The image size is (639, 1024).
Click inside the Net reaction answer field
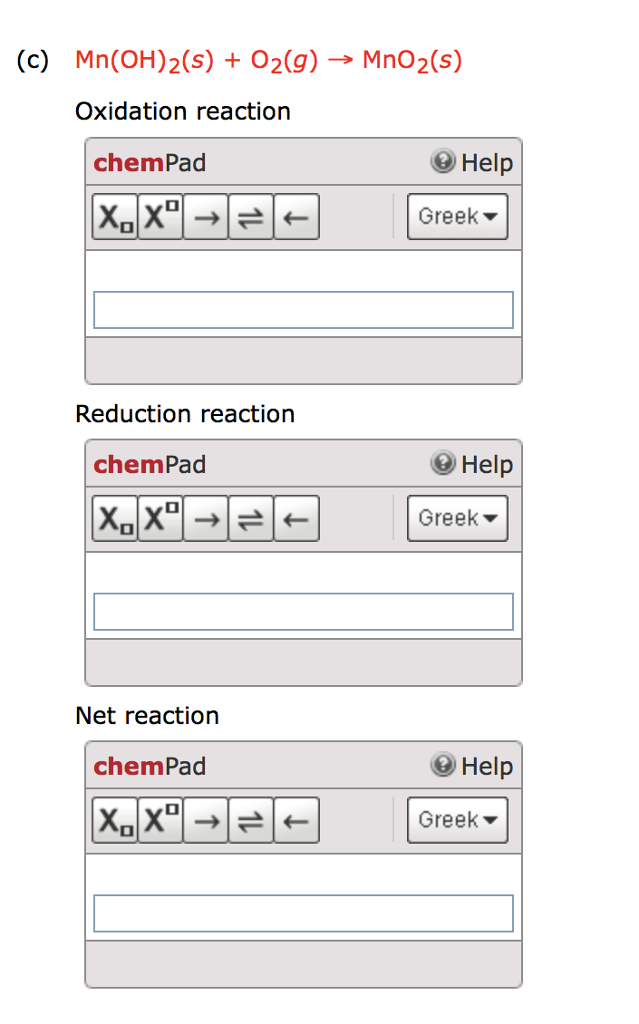[302, 913]
